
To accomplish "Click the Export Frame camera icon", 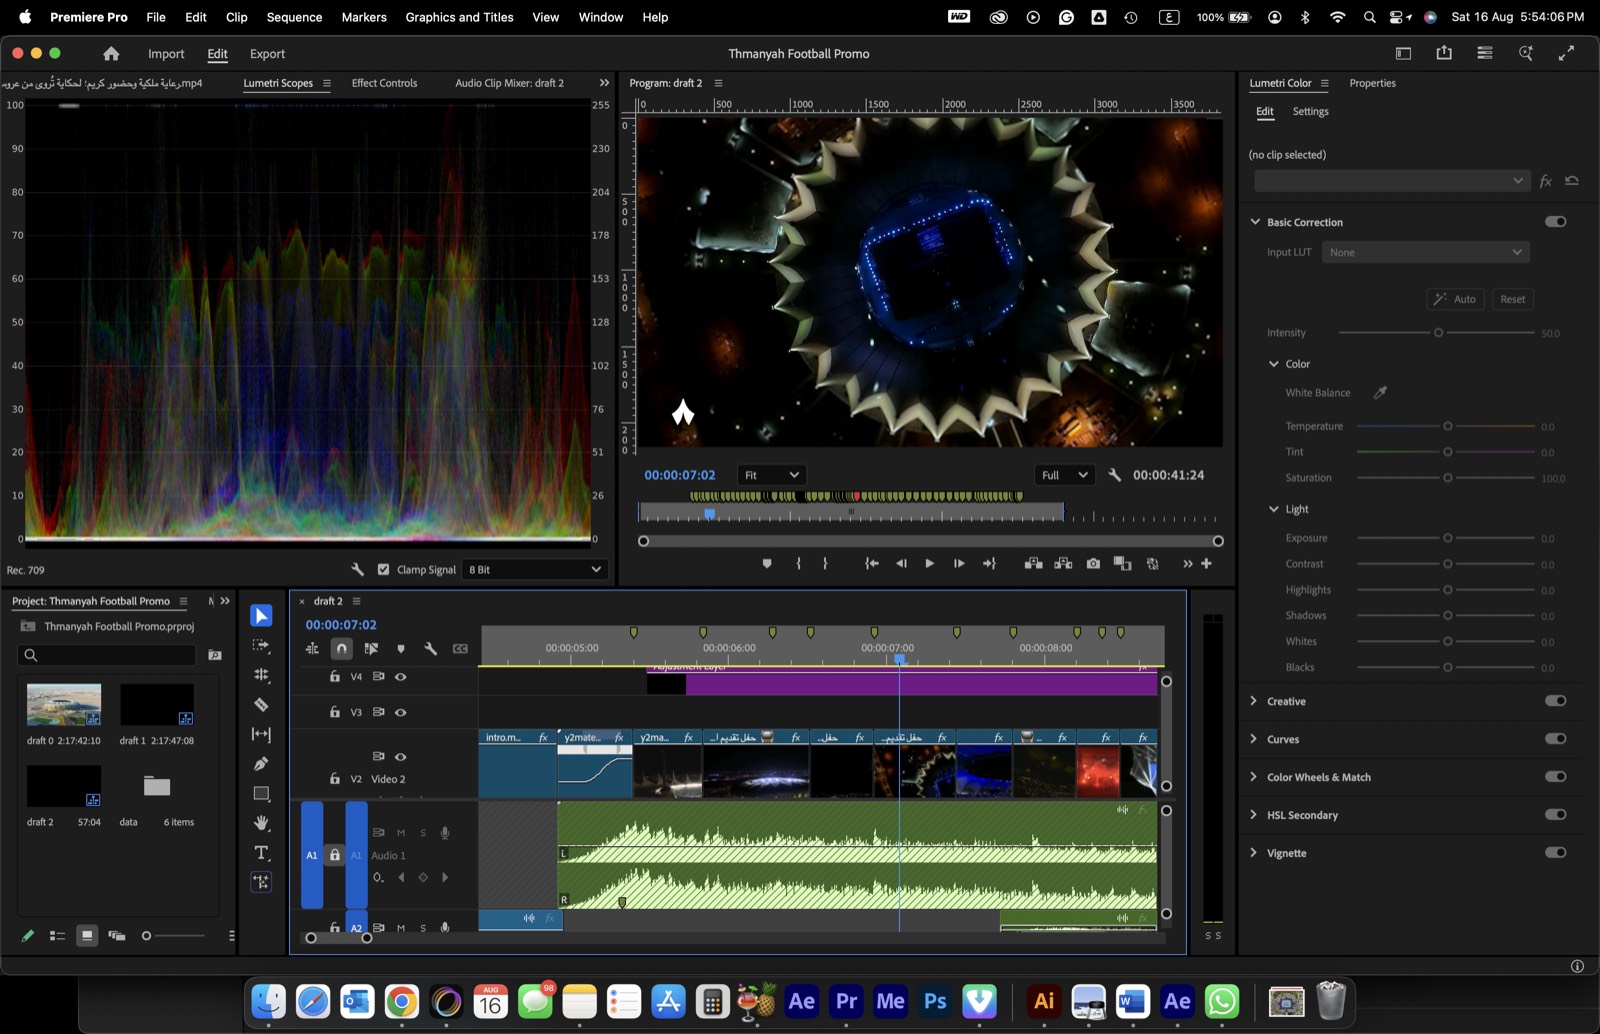I will tap(1093, 564).
